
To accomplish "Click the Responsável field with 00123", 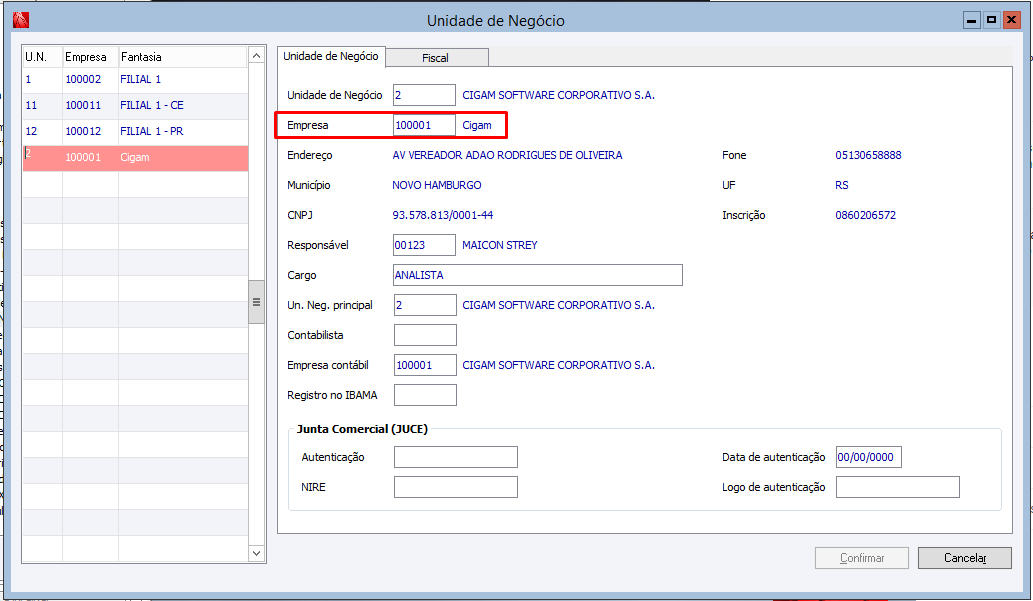I will point(424,245).
